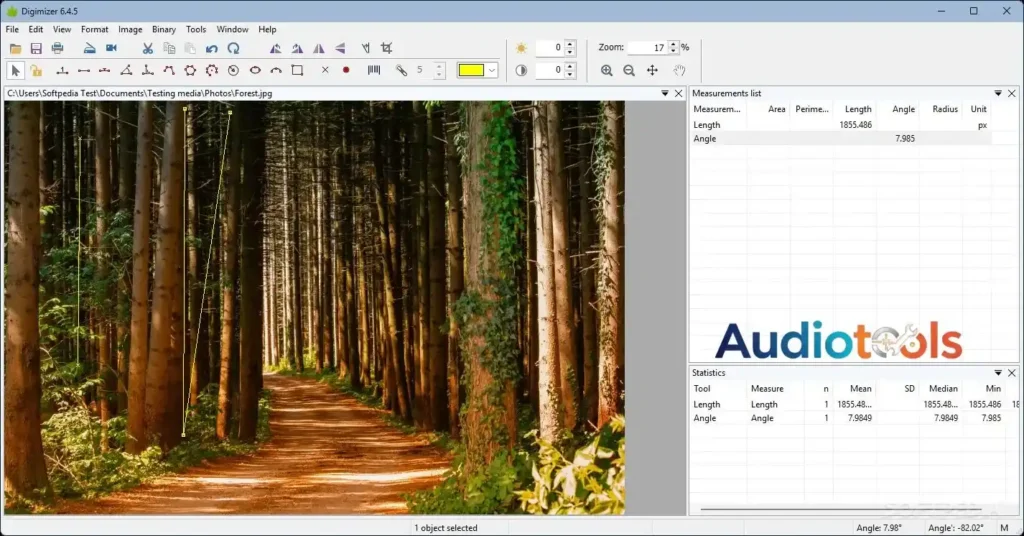Open the Edit menu
The height and width of the screenshot is (536, 1024).
35,29
